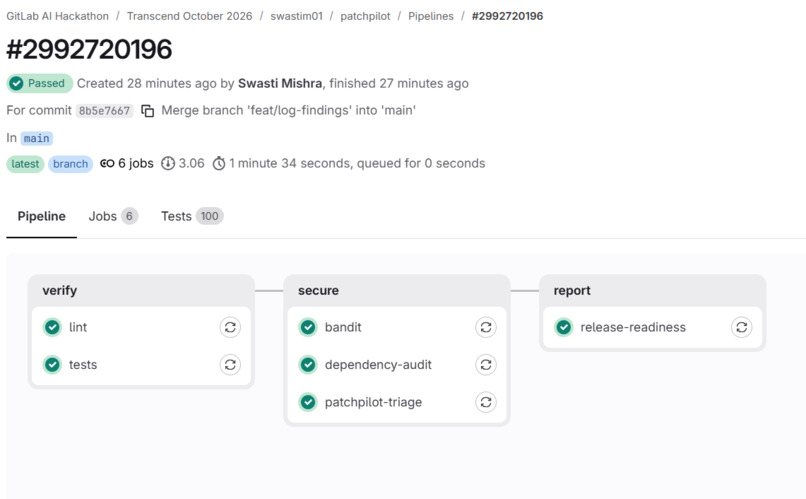Open the Jobs tab

113,216
